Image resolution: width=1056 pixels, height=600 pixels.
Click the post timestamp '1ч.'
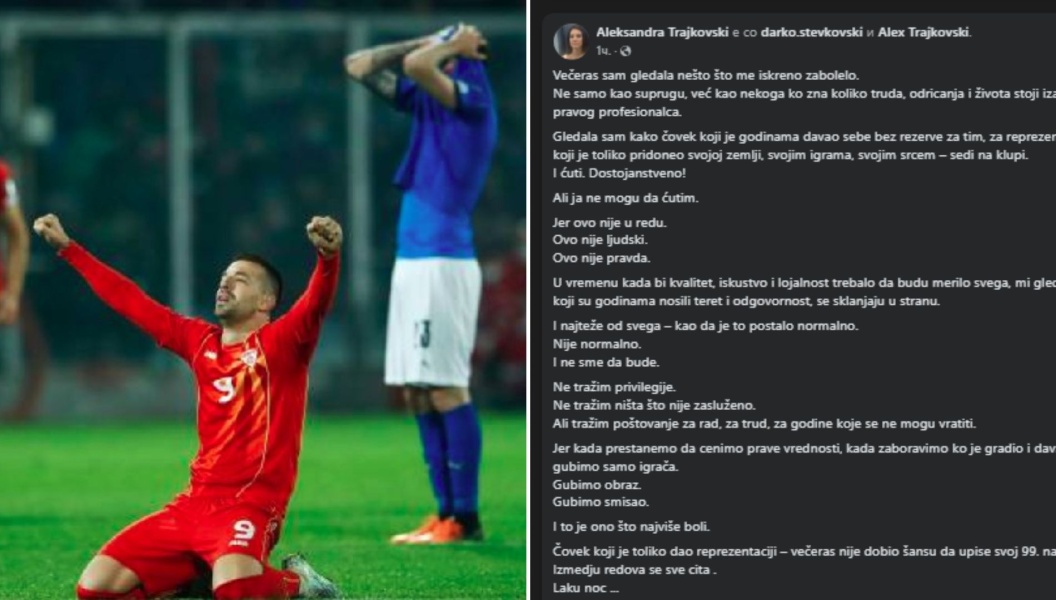(x=603, y=51)
